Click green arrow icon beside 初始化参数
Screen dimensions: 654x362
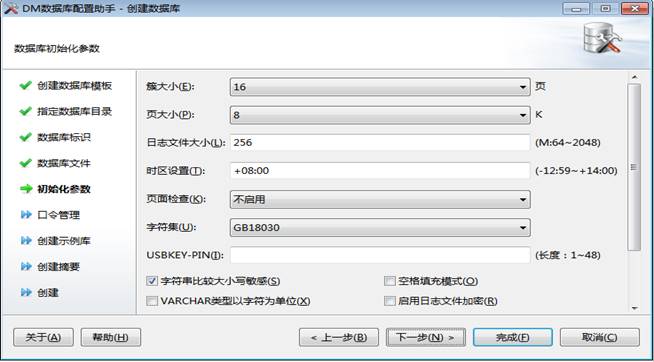tap(26, 189)
